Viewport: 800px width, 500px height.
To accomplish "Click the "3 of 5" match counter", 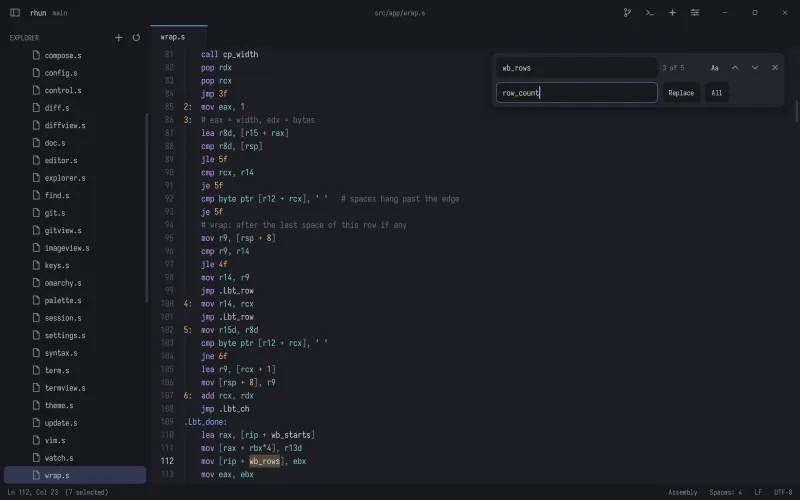I will pos(673,68).
